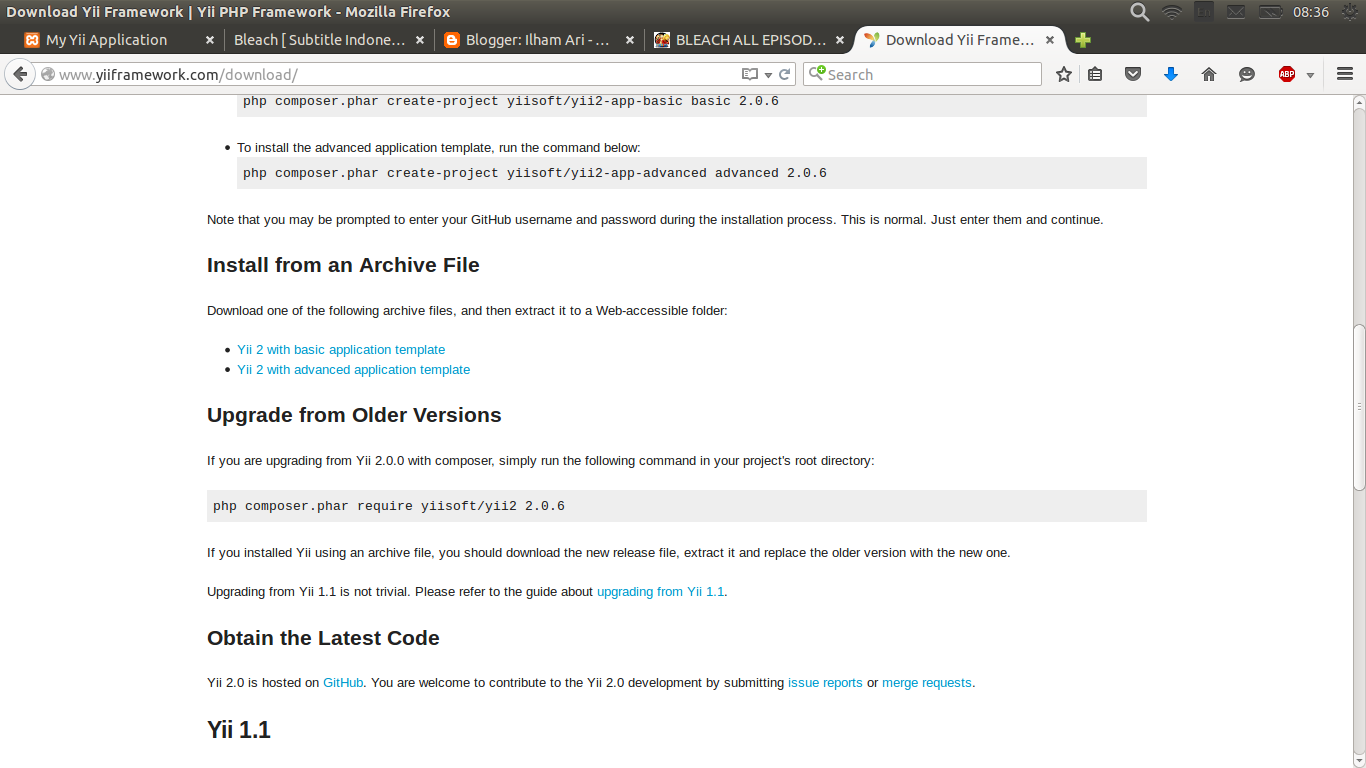Click the 08:36 clock
The width and height of the screenshot is (1366, 768).
pyautogui.click(x=1310, y=12)
